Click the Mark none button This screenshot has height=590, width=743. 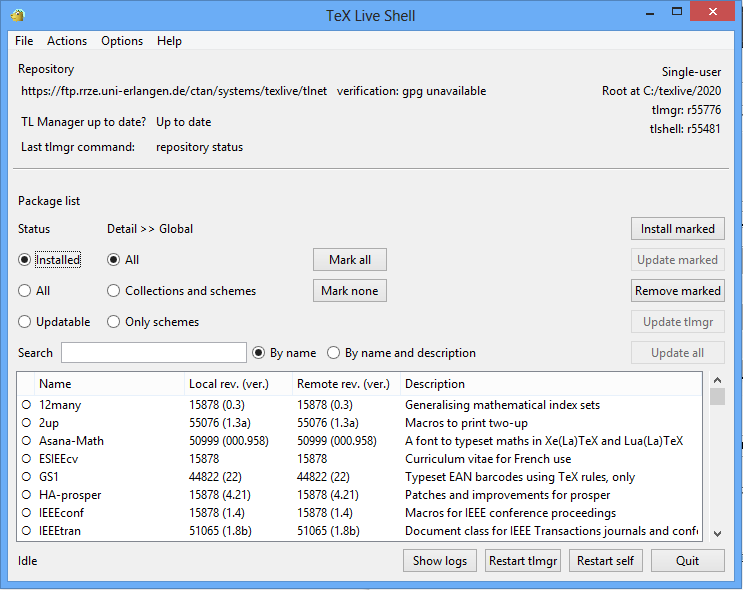tap(350, 290)
